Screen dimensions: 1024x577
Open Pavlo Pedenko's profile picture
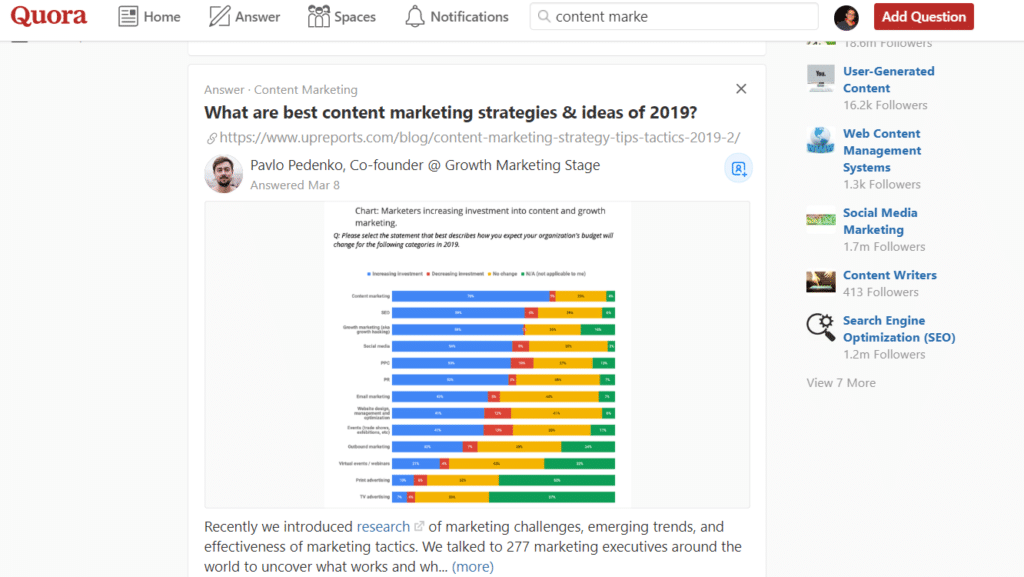[223, 173]
